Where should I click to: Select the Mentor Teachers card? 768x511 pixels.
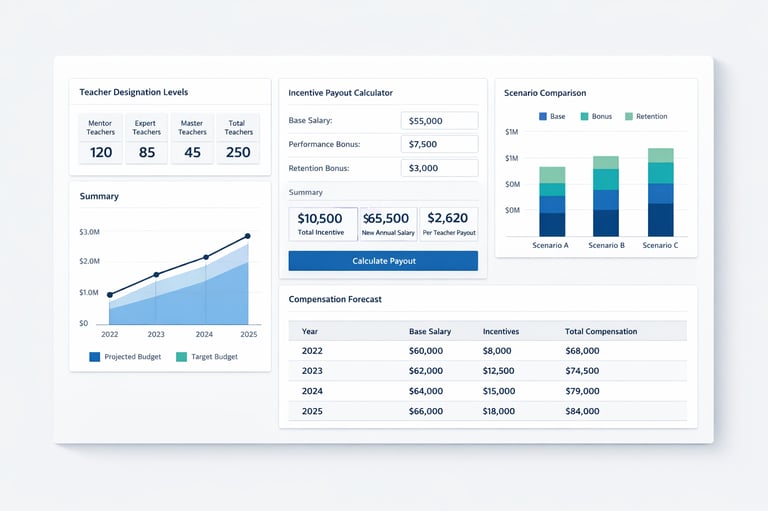pyautogui.click(x=100, y=139)
